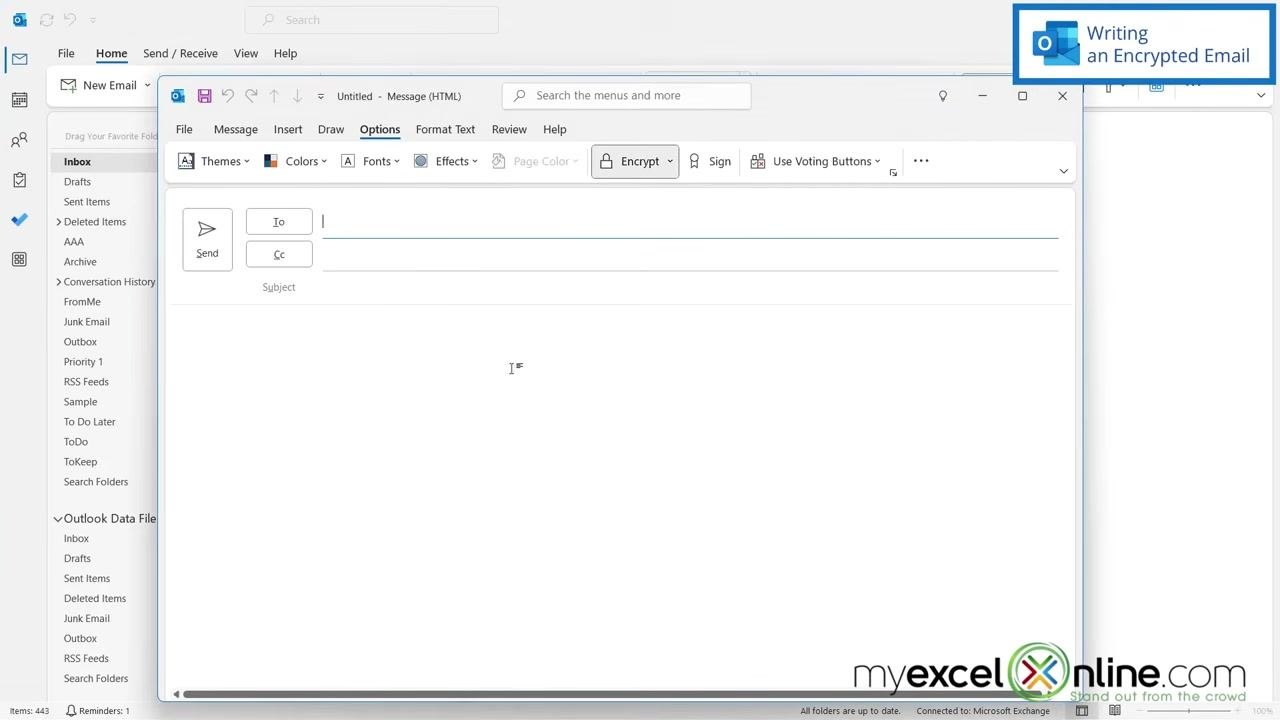
Task: Open Message tab in message window
Action: (235, 129)
